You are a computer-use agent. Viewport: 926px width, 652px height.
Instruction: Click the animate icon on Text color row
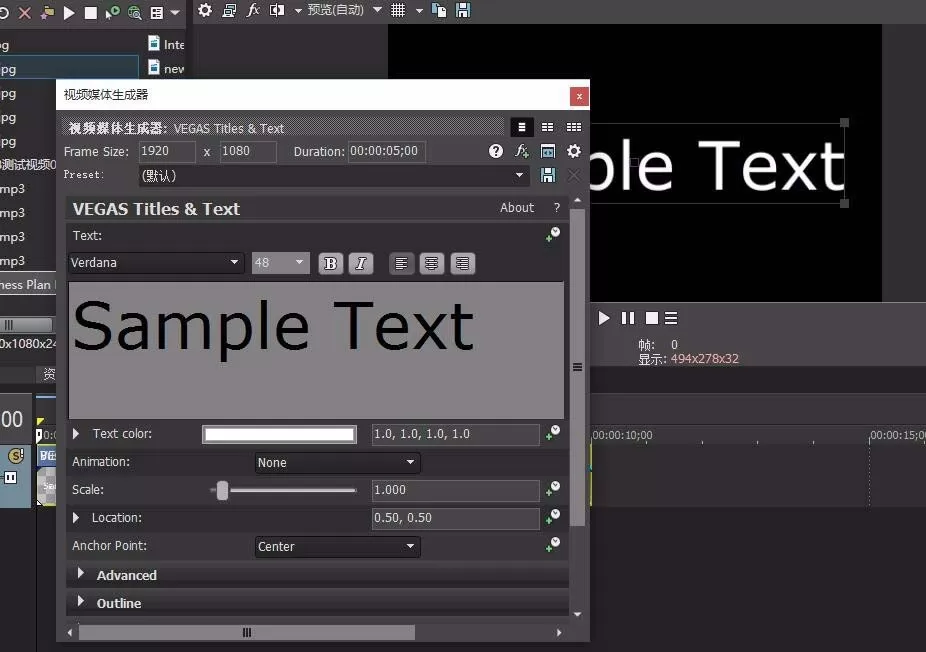pyautogui.click(x=553, y=433)
